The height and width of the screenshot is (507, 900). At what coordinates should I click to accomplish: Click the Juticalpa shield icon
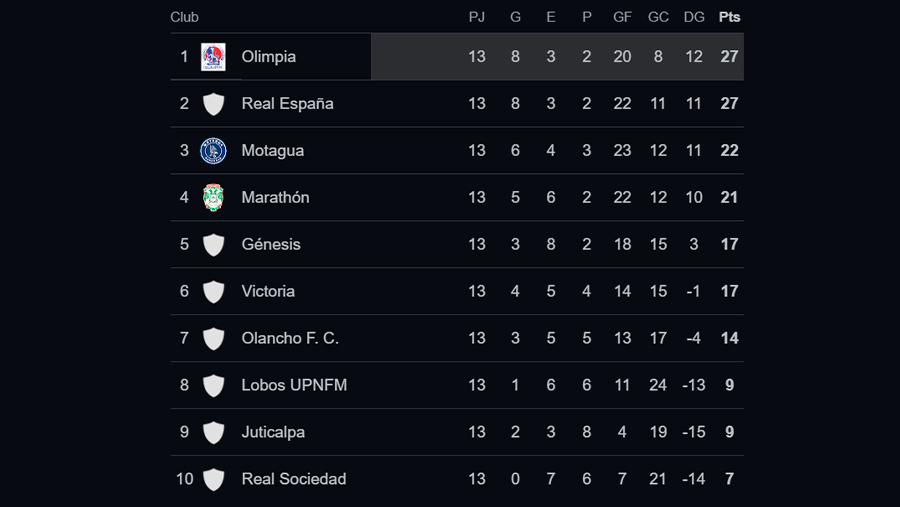(214, 432)
